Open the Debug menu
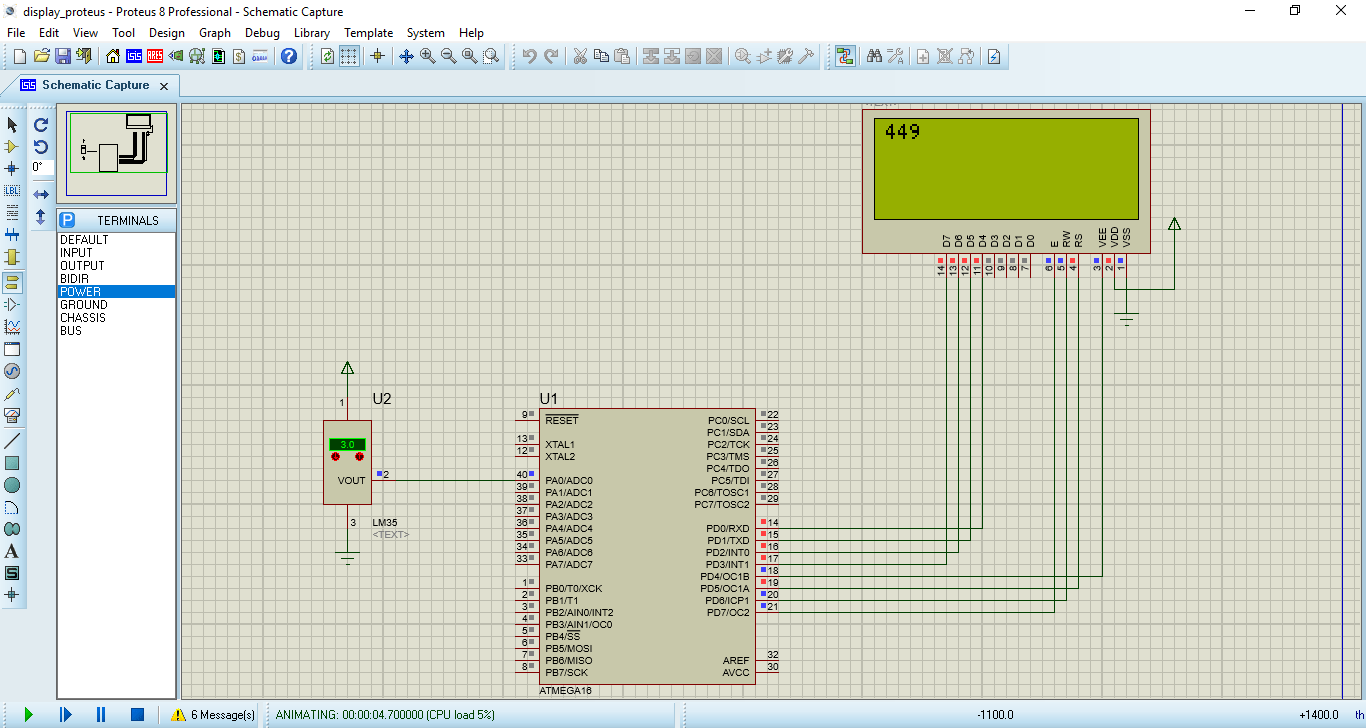Image resolution: width=1366 pixels, height=728 pixels. click(x=262, y=32)
